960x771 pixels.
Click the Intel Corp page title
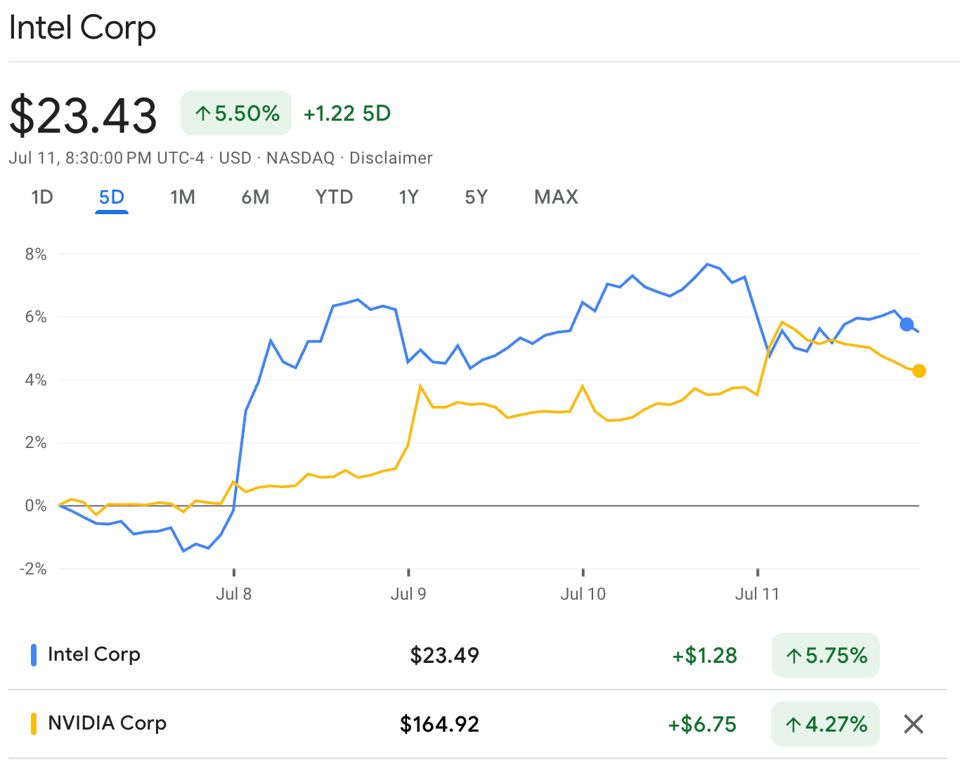point(83,28)
